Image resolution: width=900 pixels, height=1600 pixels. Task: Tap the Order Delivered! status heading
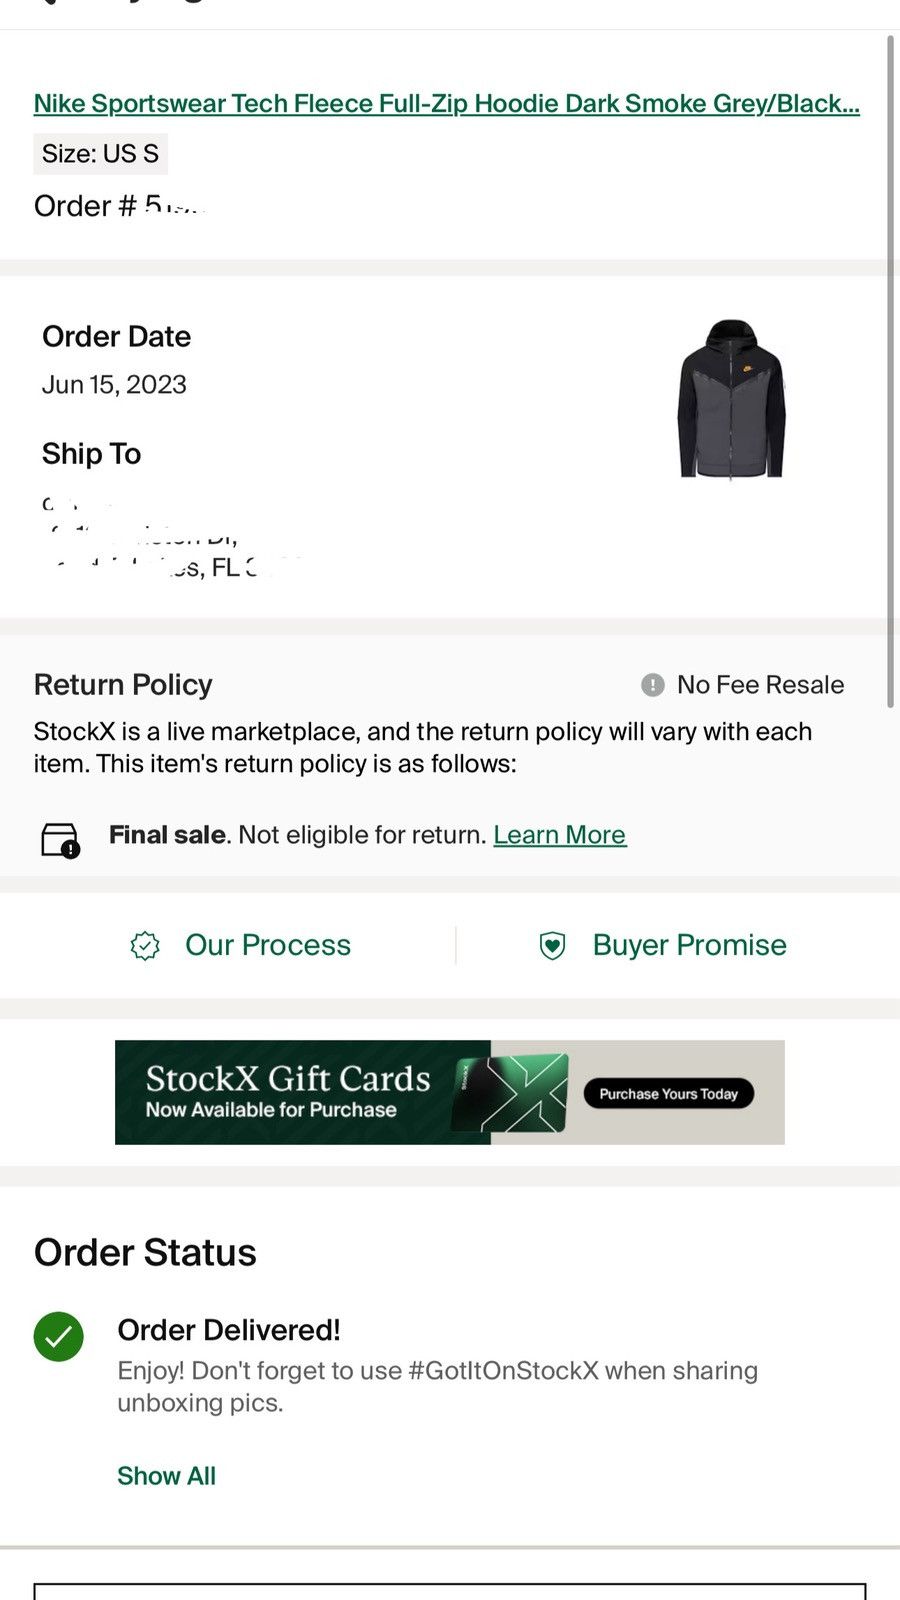coord(229,1330)
